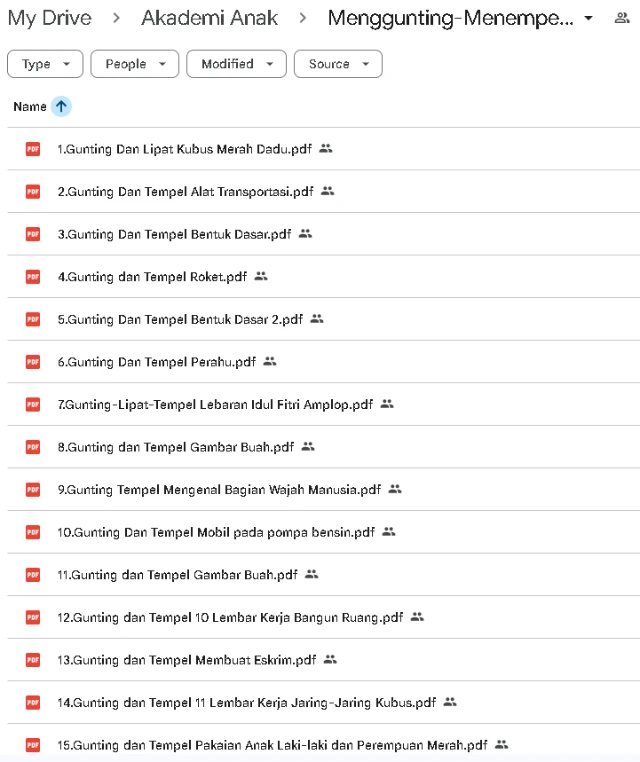
Task: Click PDF icon for 9.Gunting Tempel Mengenal Bagian Wajah
Action: [x=33, y=490]
